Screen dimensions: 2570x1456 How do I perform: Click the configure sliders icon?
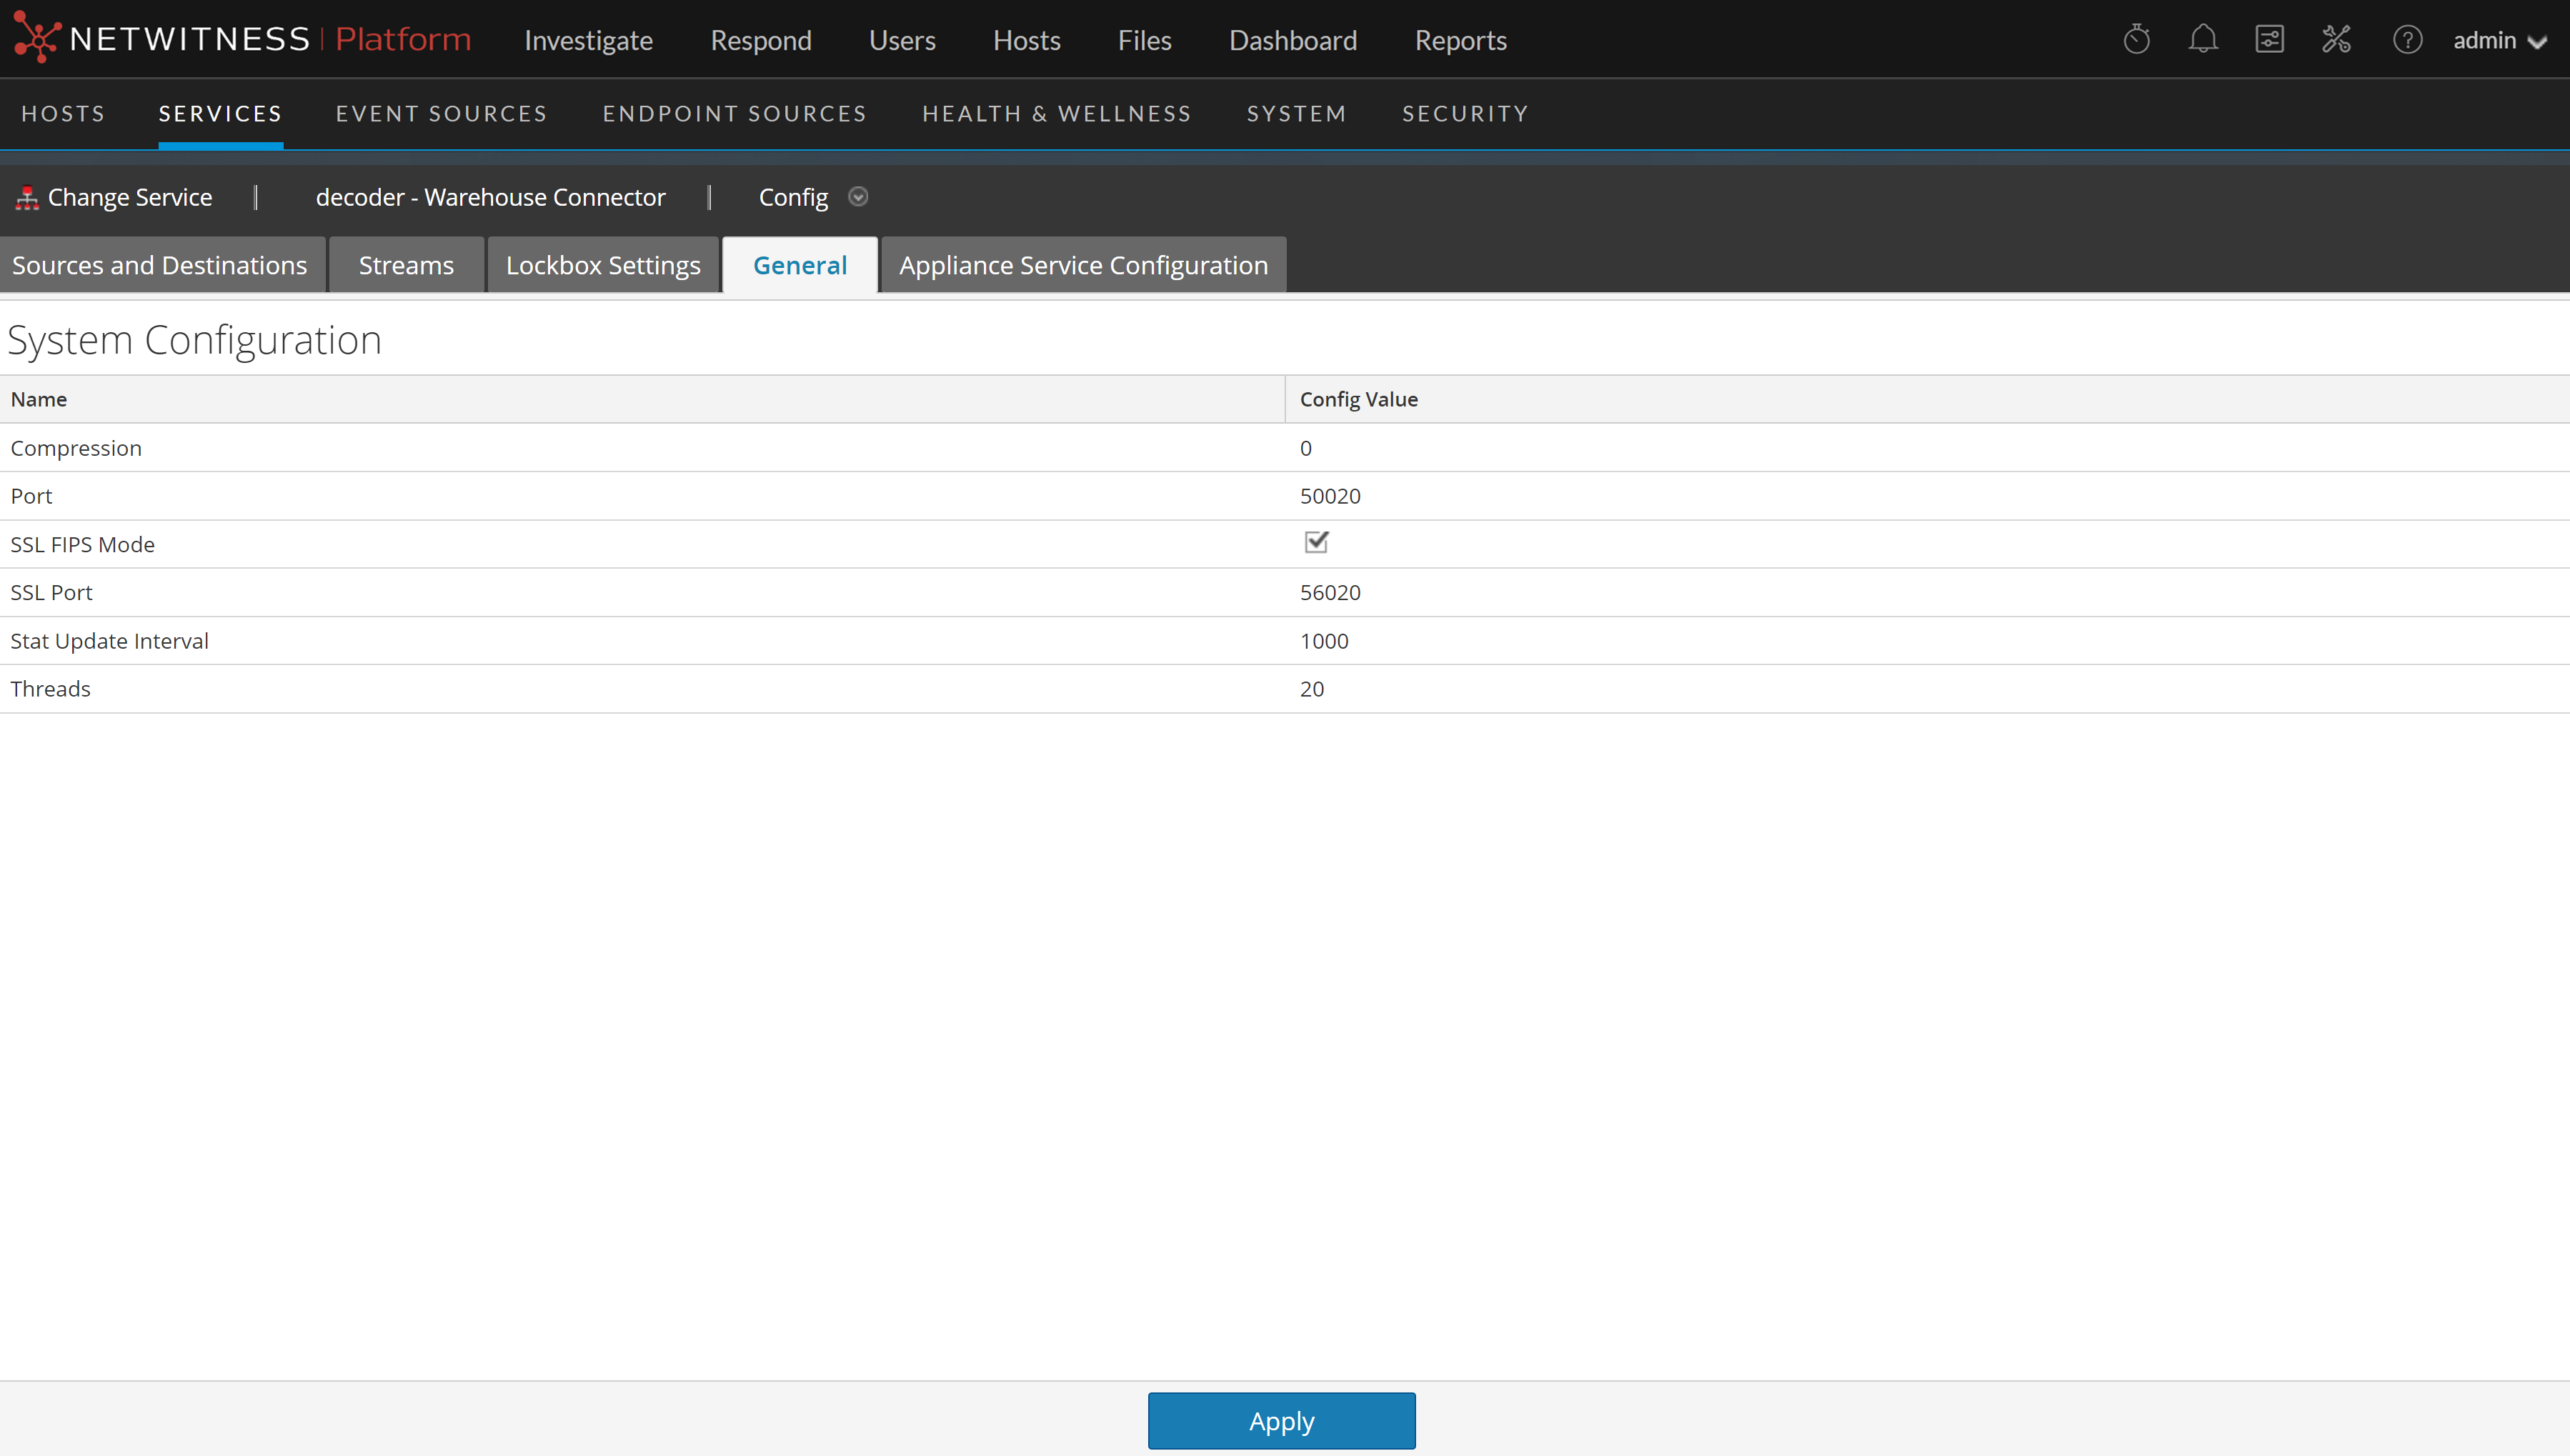tap(2269, 40)
